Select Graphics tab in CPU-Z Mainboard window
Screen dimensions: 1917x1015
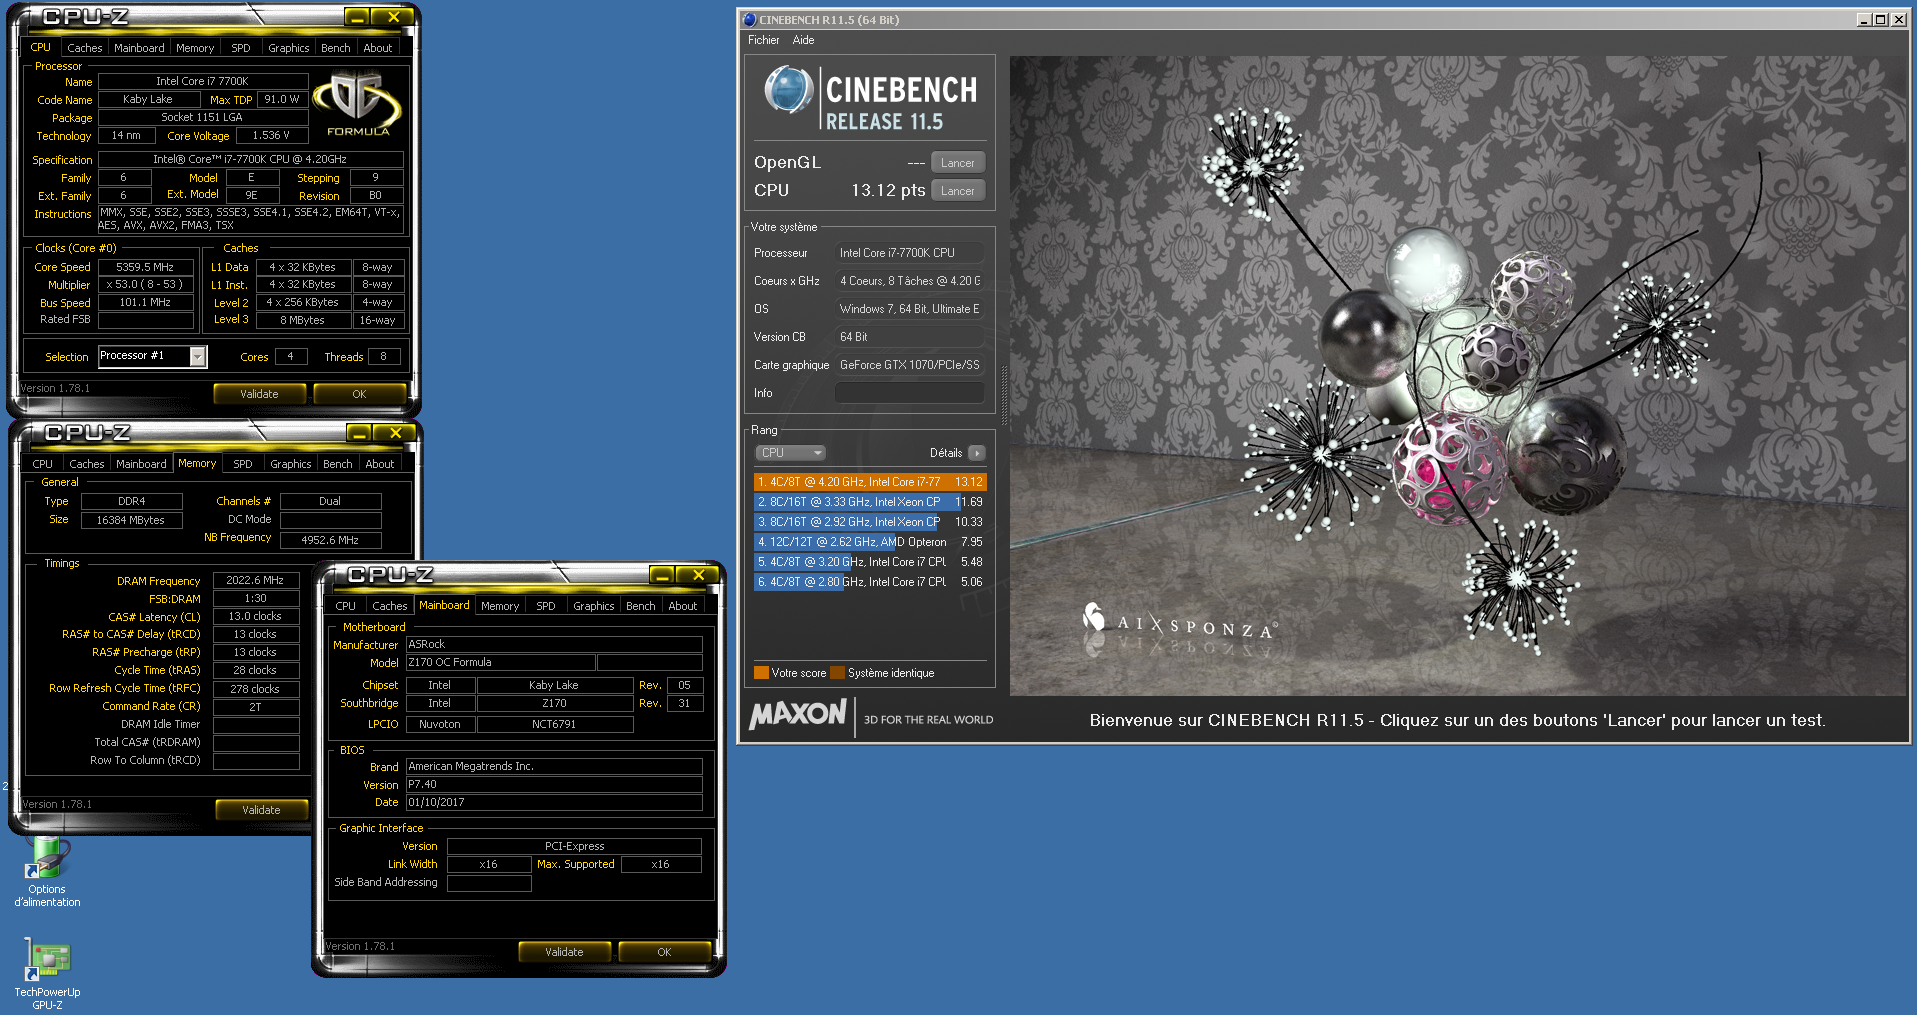click(x=594, y=606)
